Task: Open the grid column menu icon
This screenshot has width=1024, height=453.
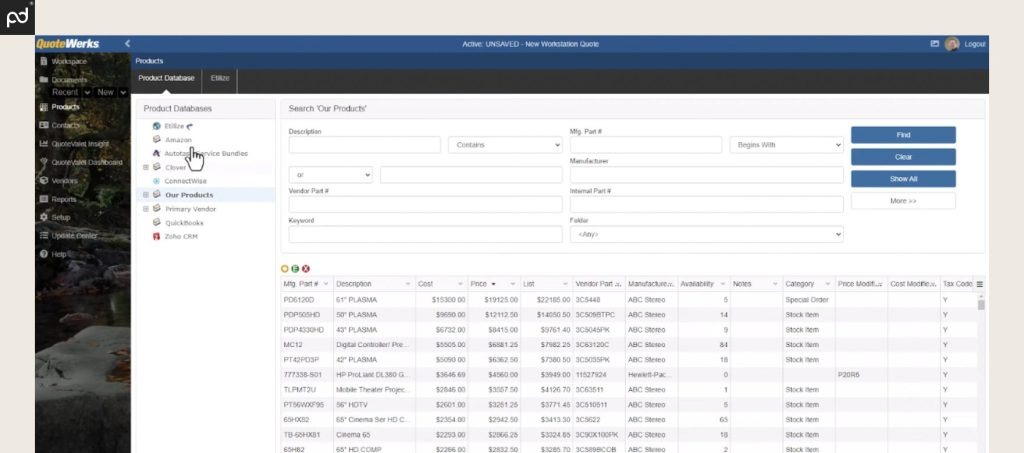Action: pos(980,284)
